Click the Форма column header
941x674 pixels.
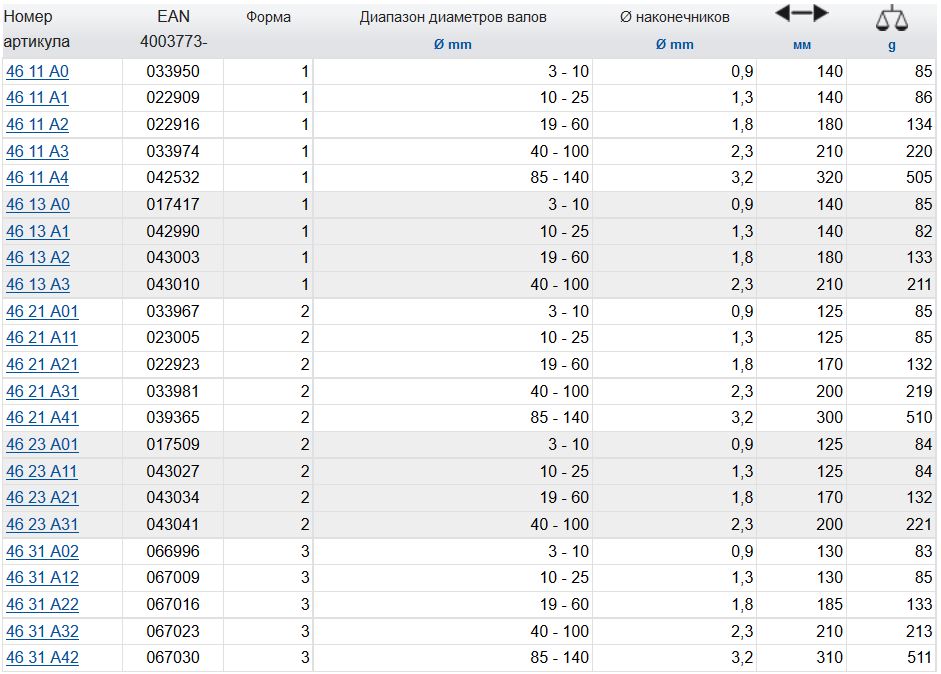(267, 18)
